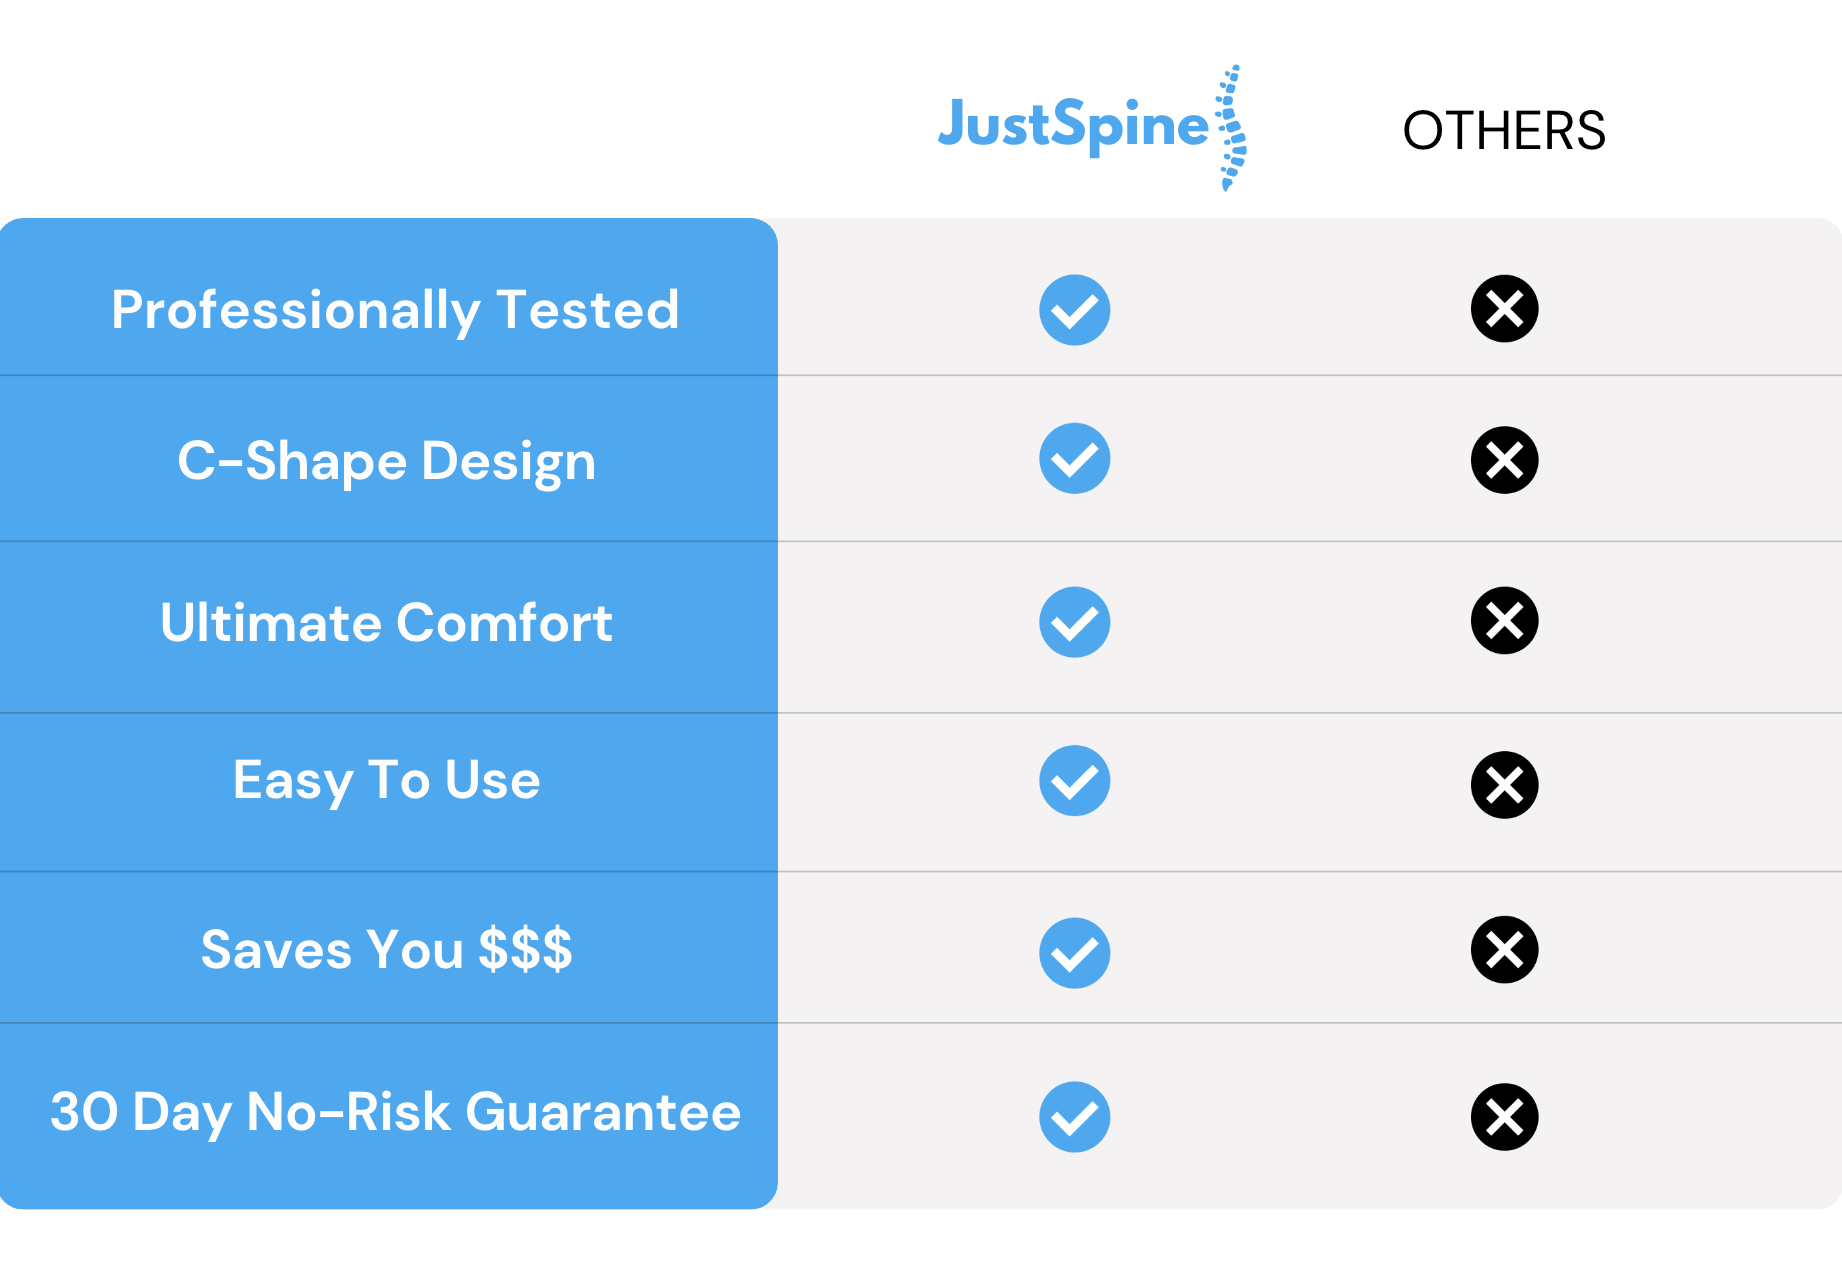Click the JustSpine logo
This screenshot has width=1842, height=1274.
coord(1092,128)
